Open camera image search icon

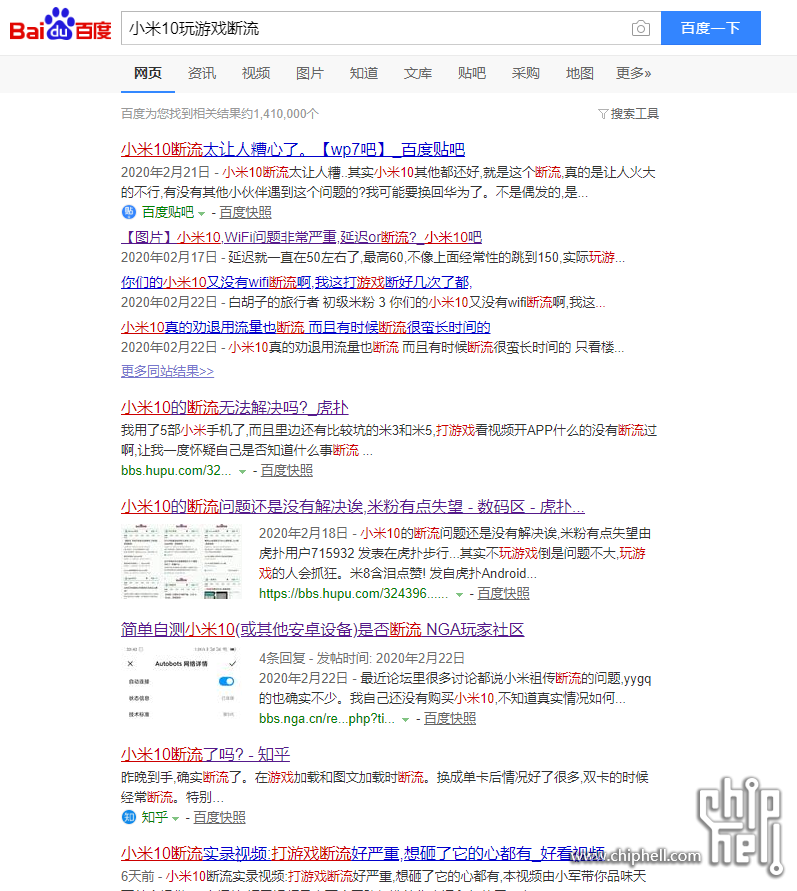coord(641,28)
